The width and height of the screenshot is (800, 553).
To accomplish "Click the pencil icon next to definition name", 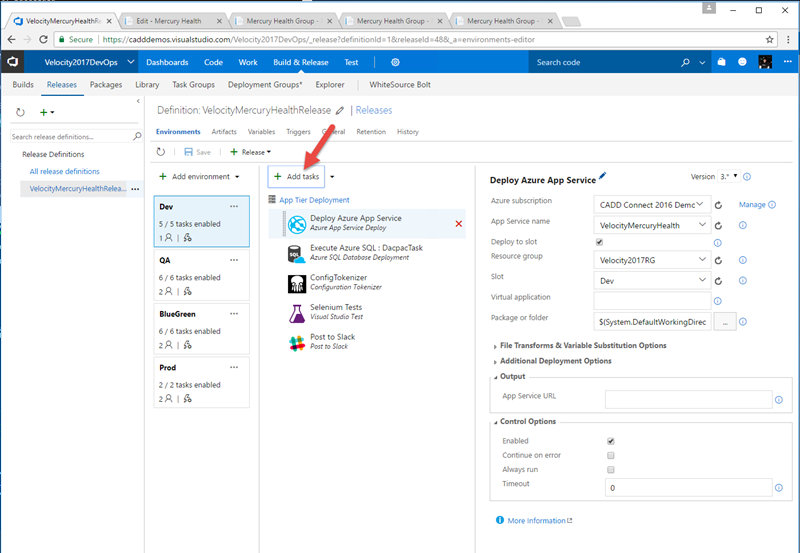I will tap(340, 110).
